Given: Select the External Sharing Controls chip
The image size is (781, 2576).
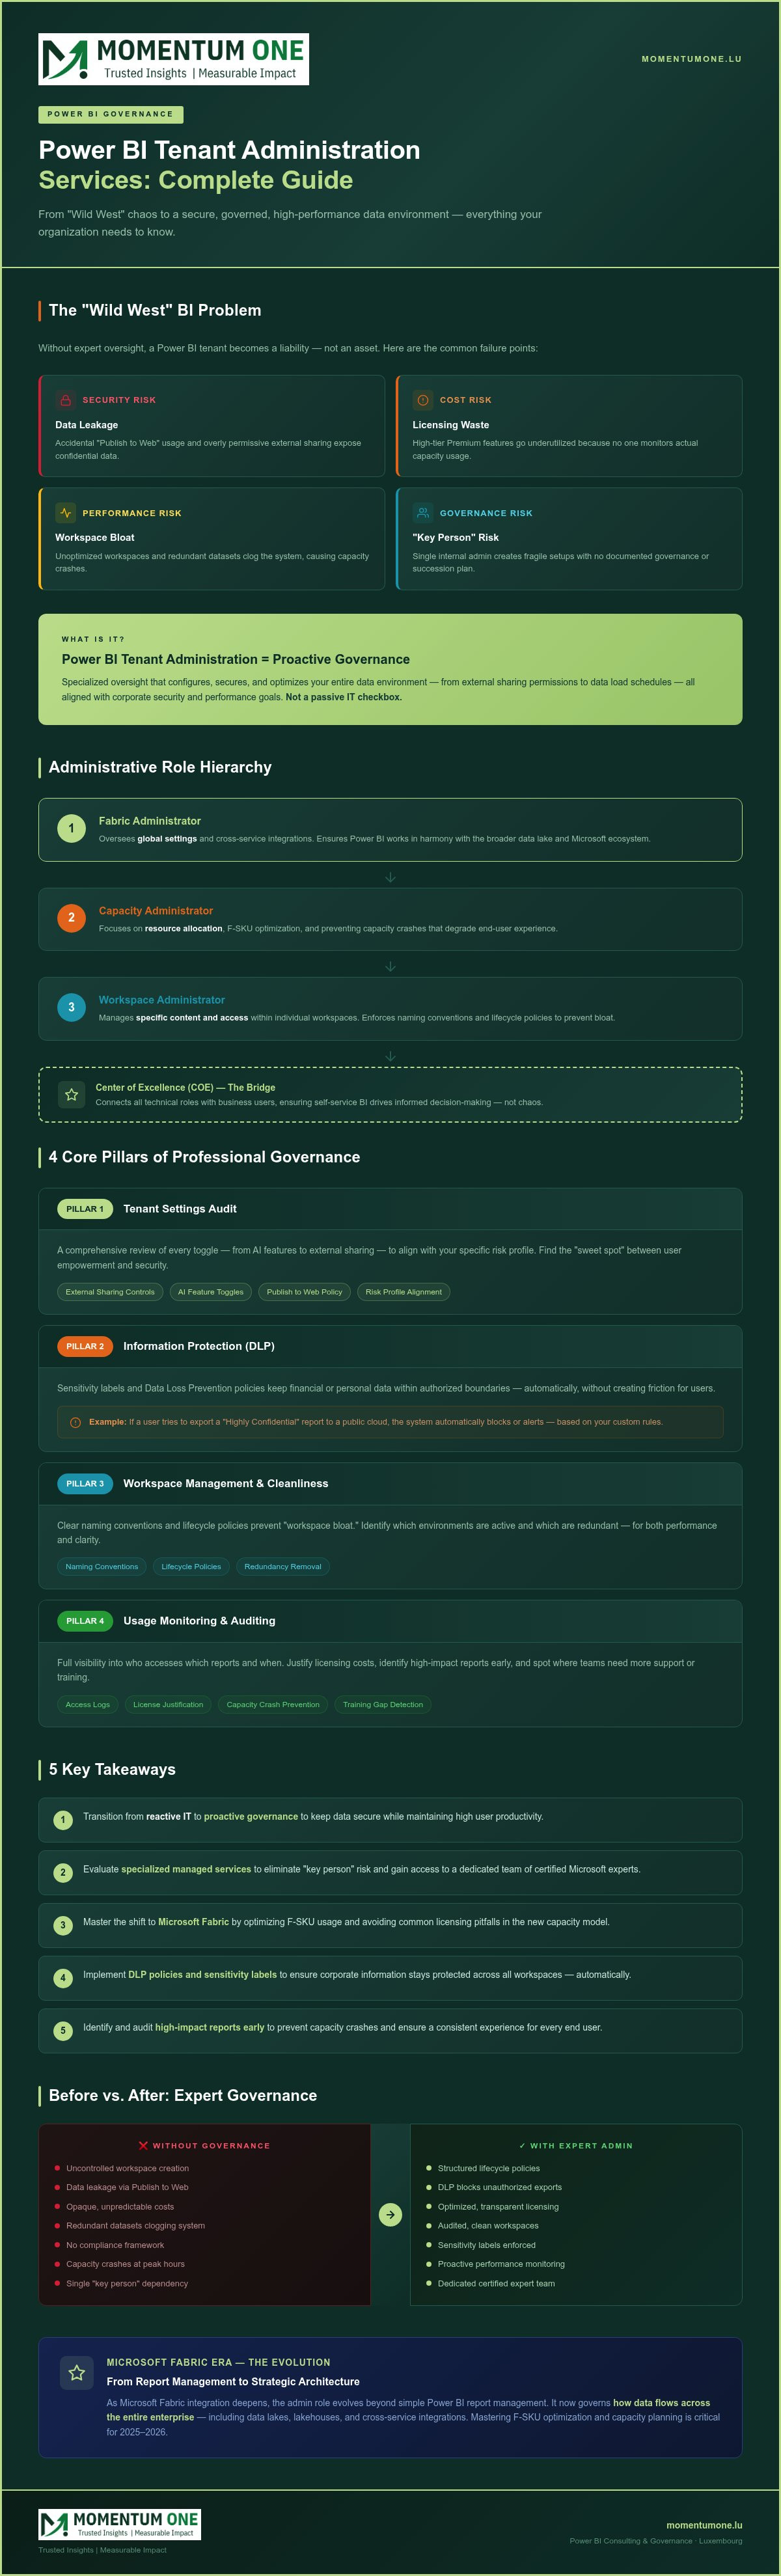Looking at the screenshot, I should tap(110, 1292).
